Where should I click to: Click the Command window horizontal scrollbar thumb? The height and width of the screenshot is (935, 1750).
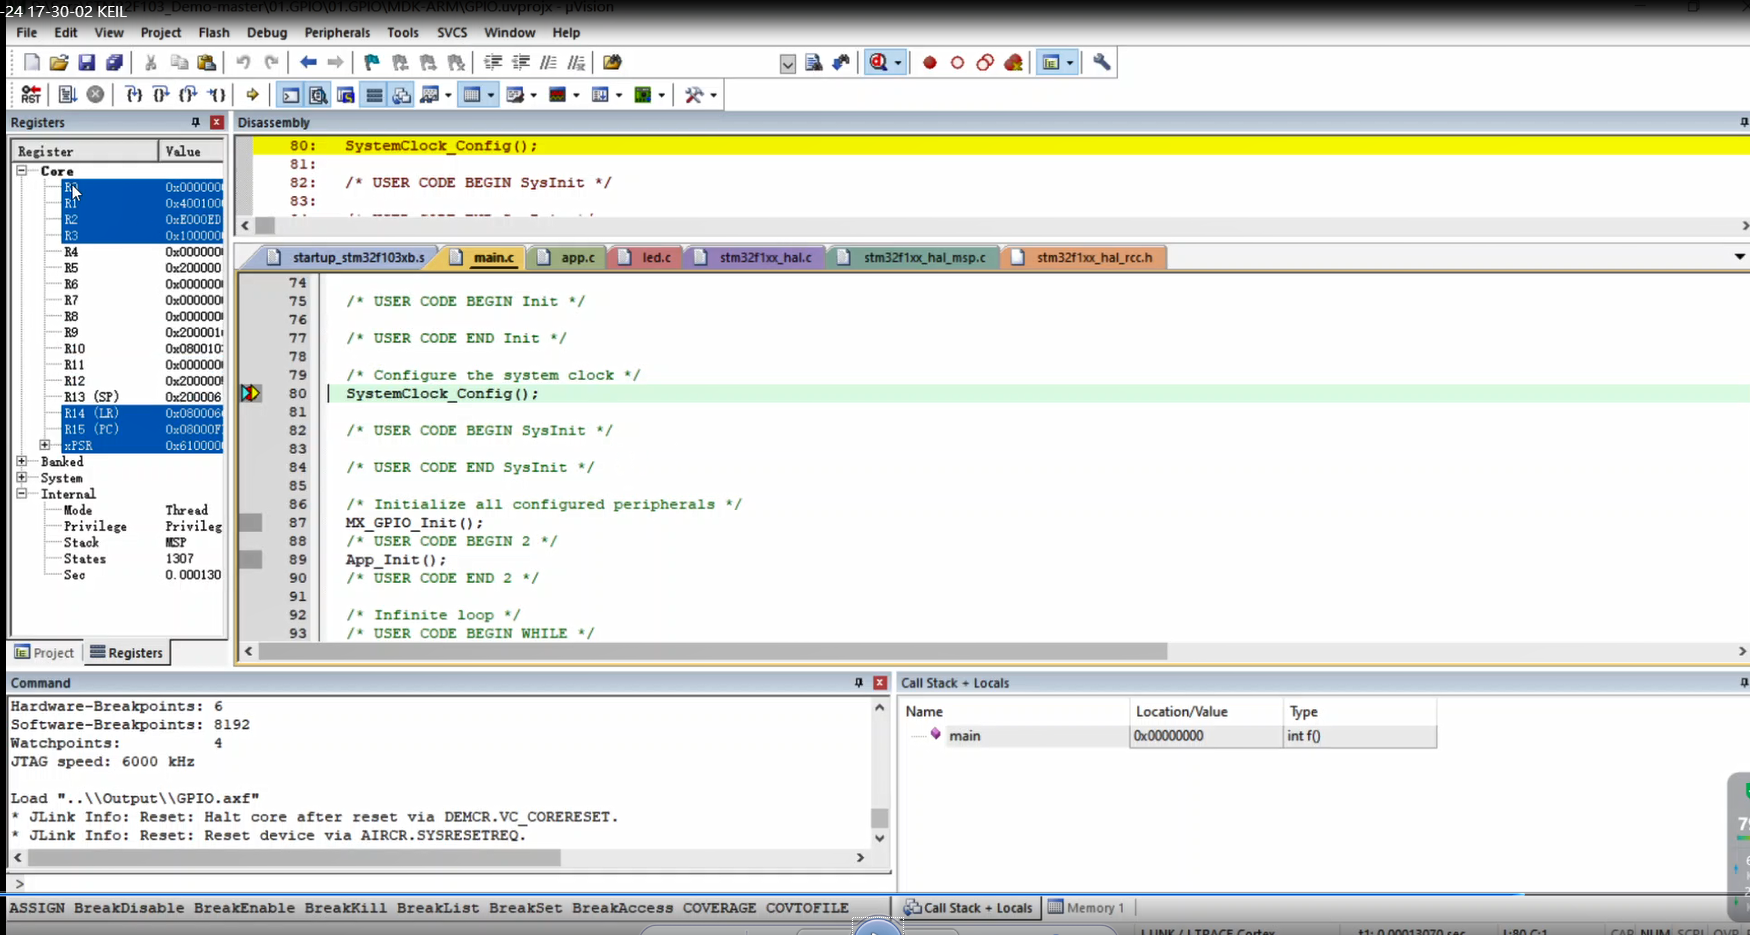coord(294,858)
